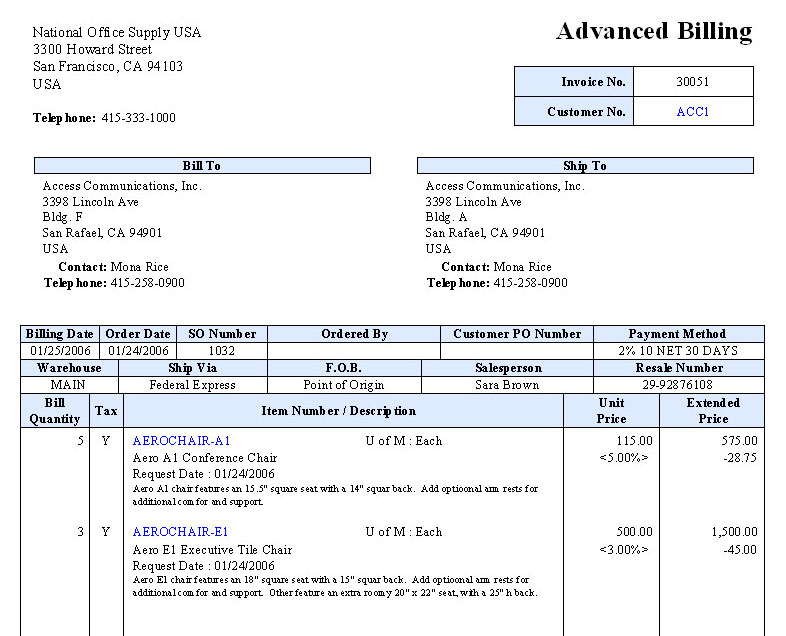Open the AEROCHAIR-E1 item link
Viewport: 786px width, 636px height.
(180, 532)
